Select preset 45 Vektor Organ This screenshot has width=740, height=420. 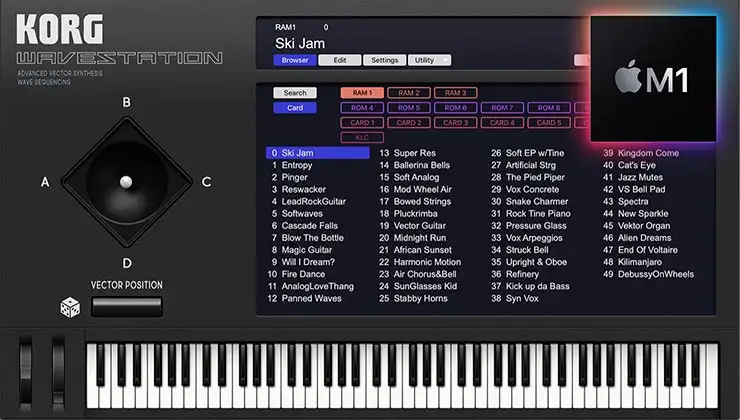pyautogui.click(x=637, y=226)
